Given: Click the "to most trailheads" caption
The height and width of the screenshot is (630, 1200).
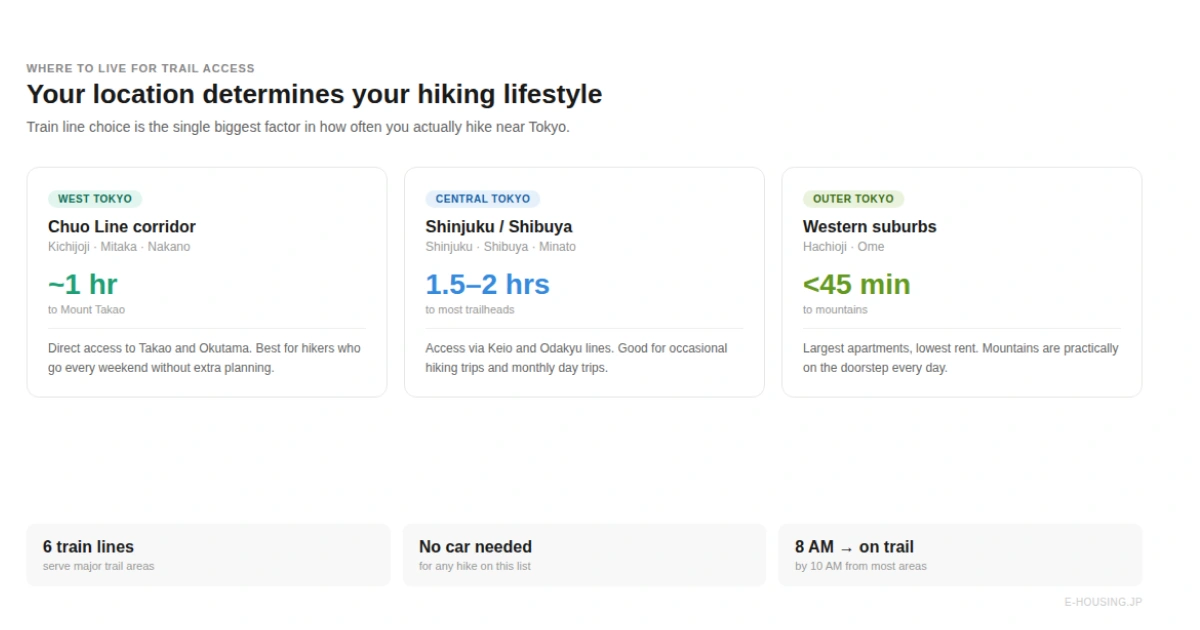Looking at the screenshot, I should point(470,310).
